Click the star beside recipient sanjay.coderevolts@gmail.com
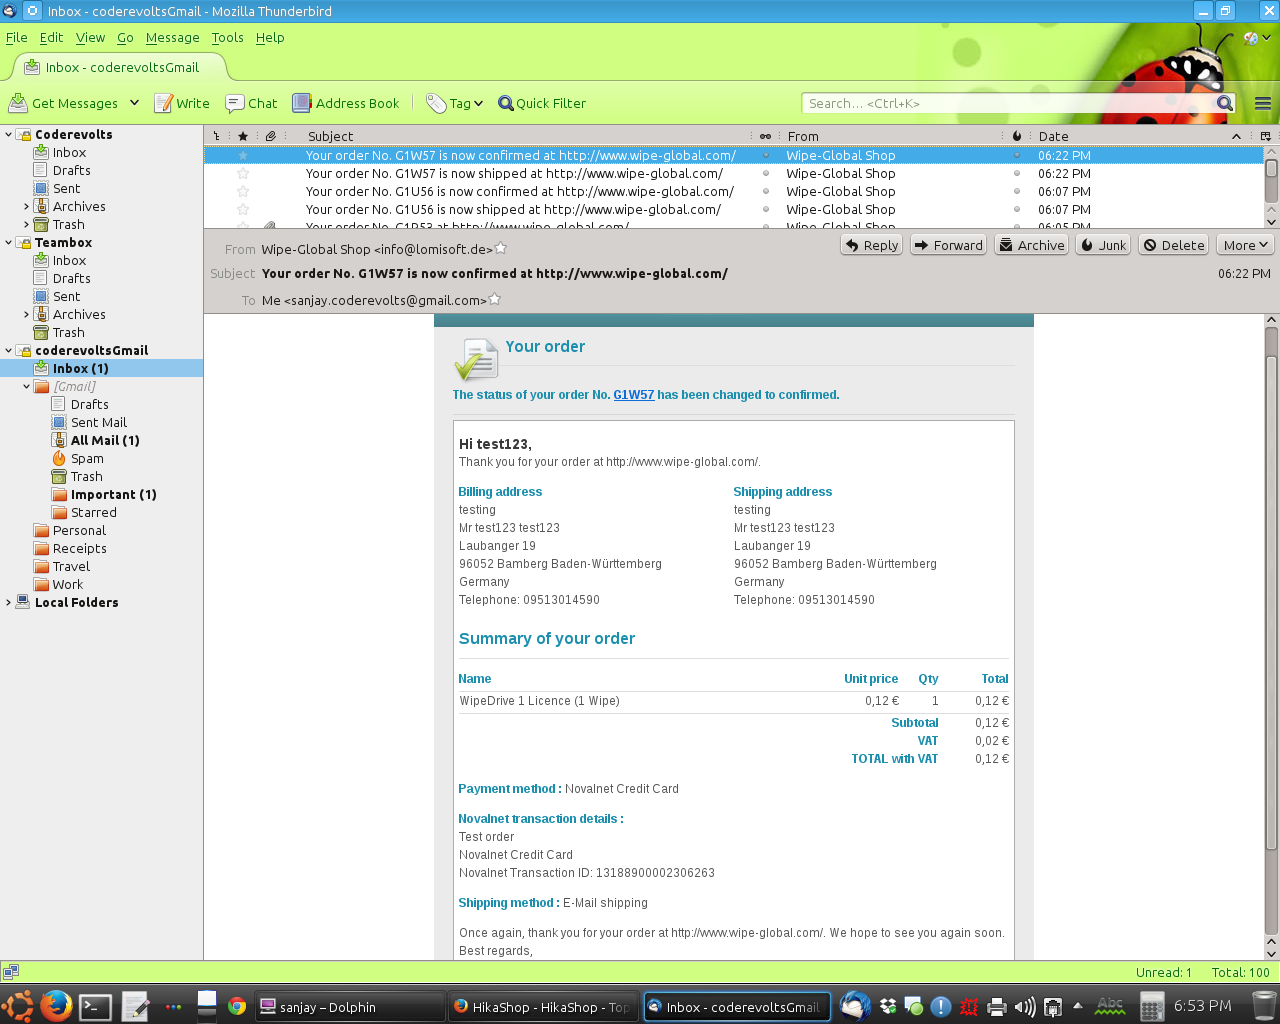This screenshot has height=1024, width=1280. point(494,299)
